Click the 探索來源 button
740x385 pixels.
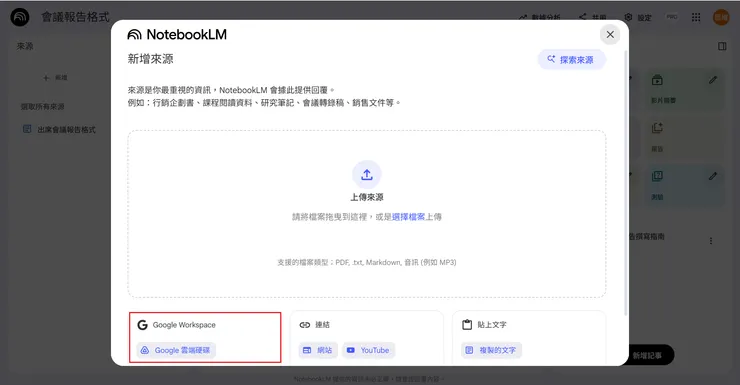[x=571, y=60]
